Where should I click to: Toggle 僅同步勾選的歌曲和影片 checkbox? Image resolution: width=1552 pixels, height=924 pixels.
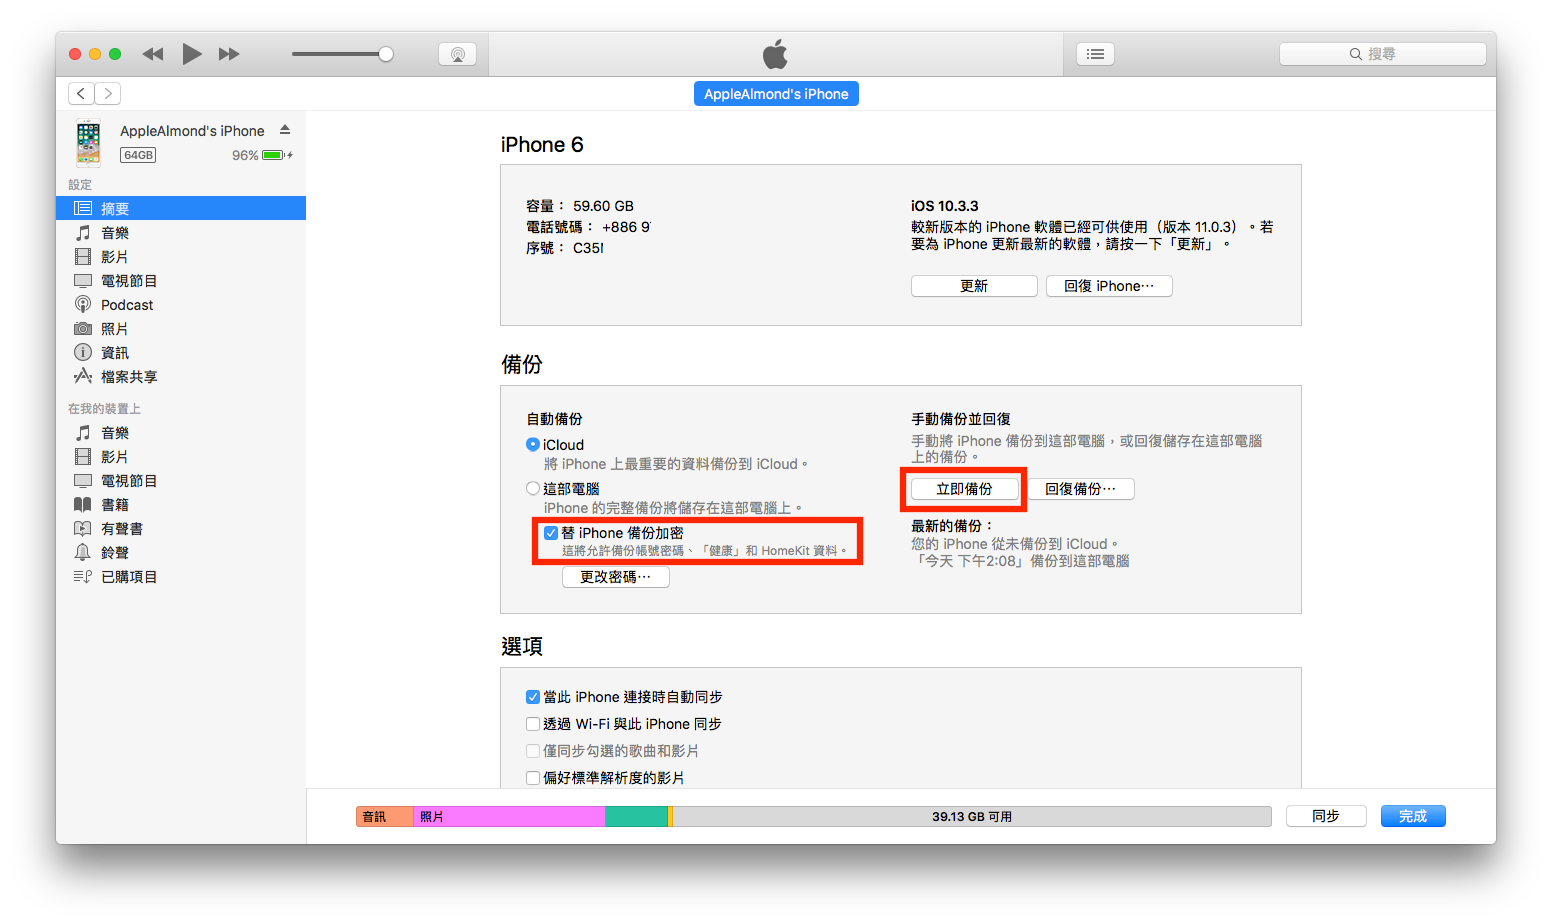tap(533, 751)
